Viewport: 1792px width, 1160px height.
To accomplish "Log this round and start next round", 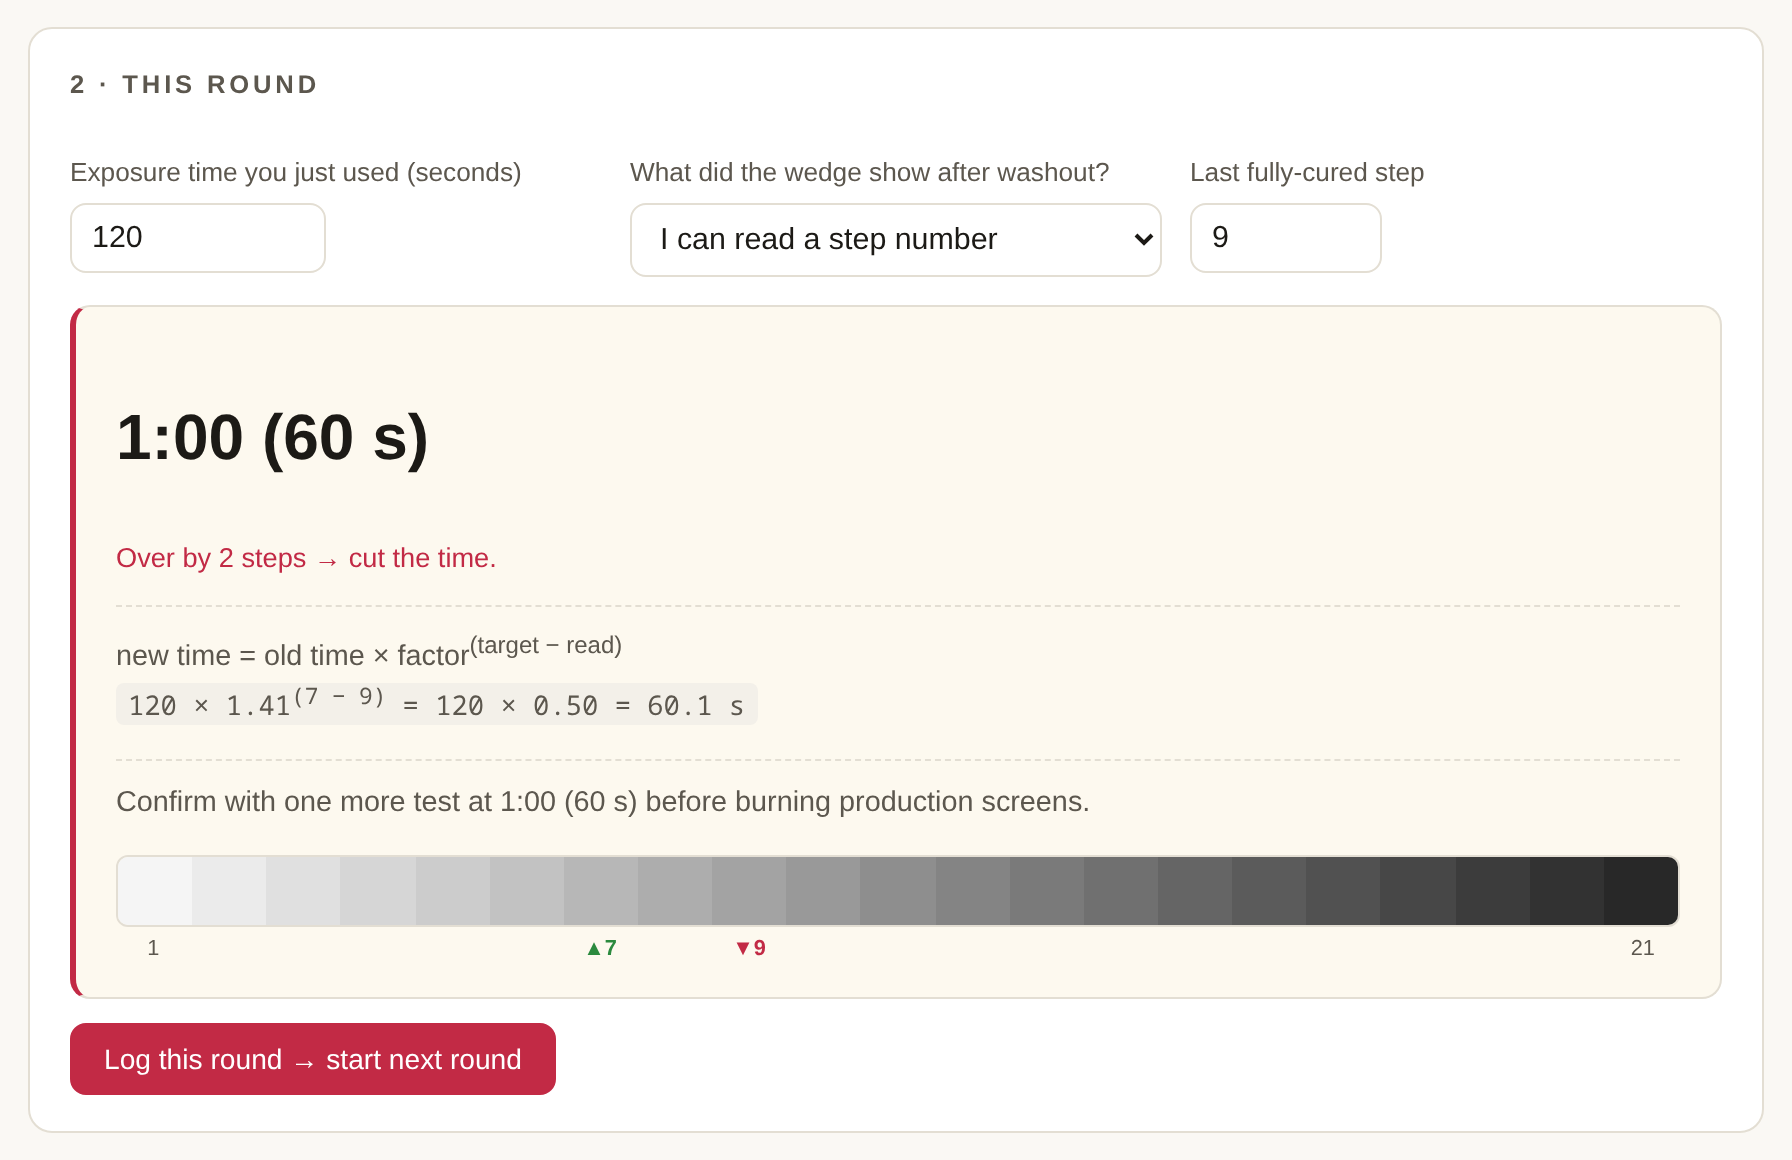I will [x=313, y=1059].
